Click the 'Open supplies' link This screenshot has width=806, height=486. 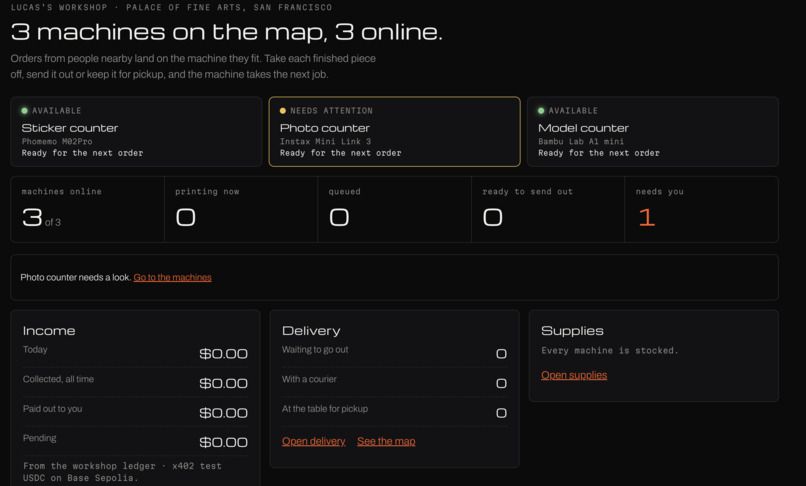574,375
